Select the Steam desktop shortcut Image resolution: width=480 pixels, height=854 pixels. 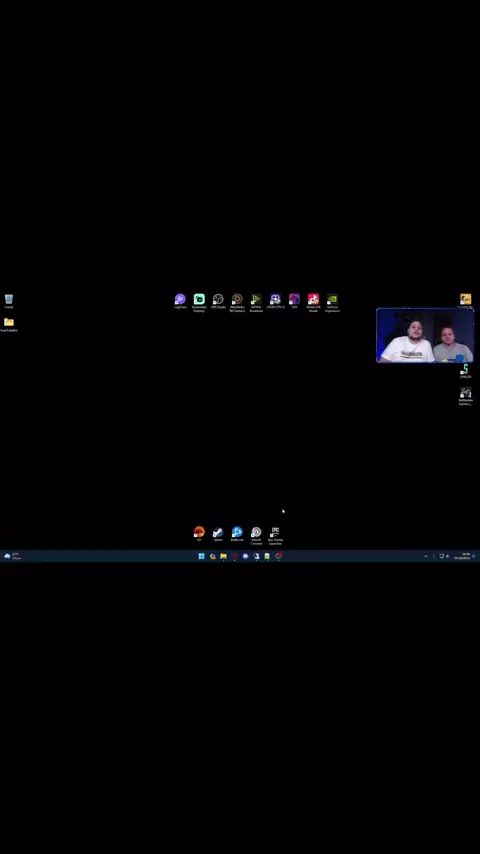click(218, 534)
